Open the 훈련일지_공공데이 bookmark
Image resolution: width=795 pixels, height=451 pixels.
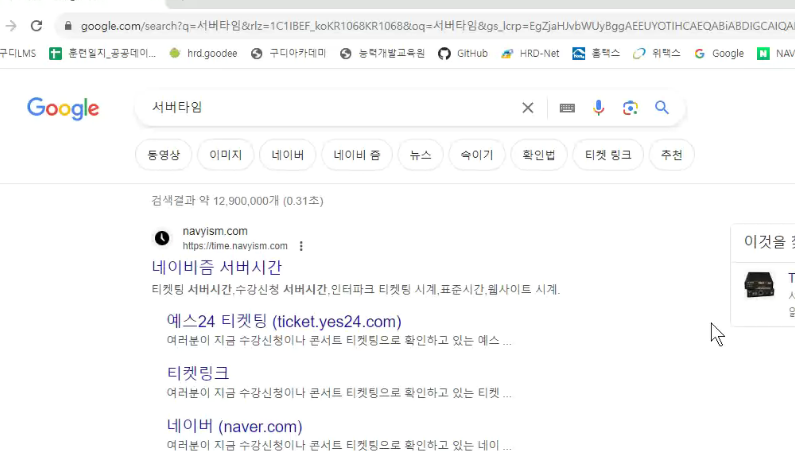(x=102, y=53)
